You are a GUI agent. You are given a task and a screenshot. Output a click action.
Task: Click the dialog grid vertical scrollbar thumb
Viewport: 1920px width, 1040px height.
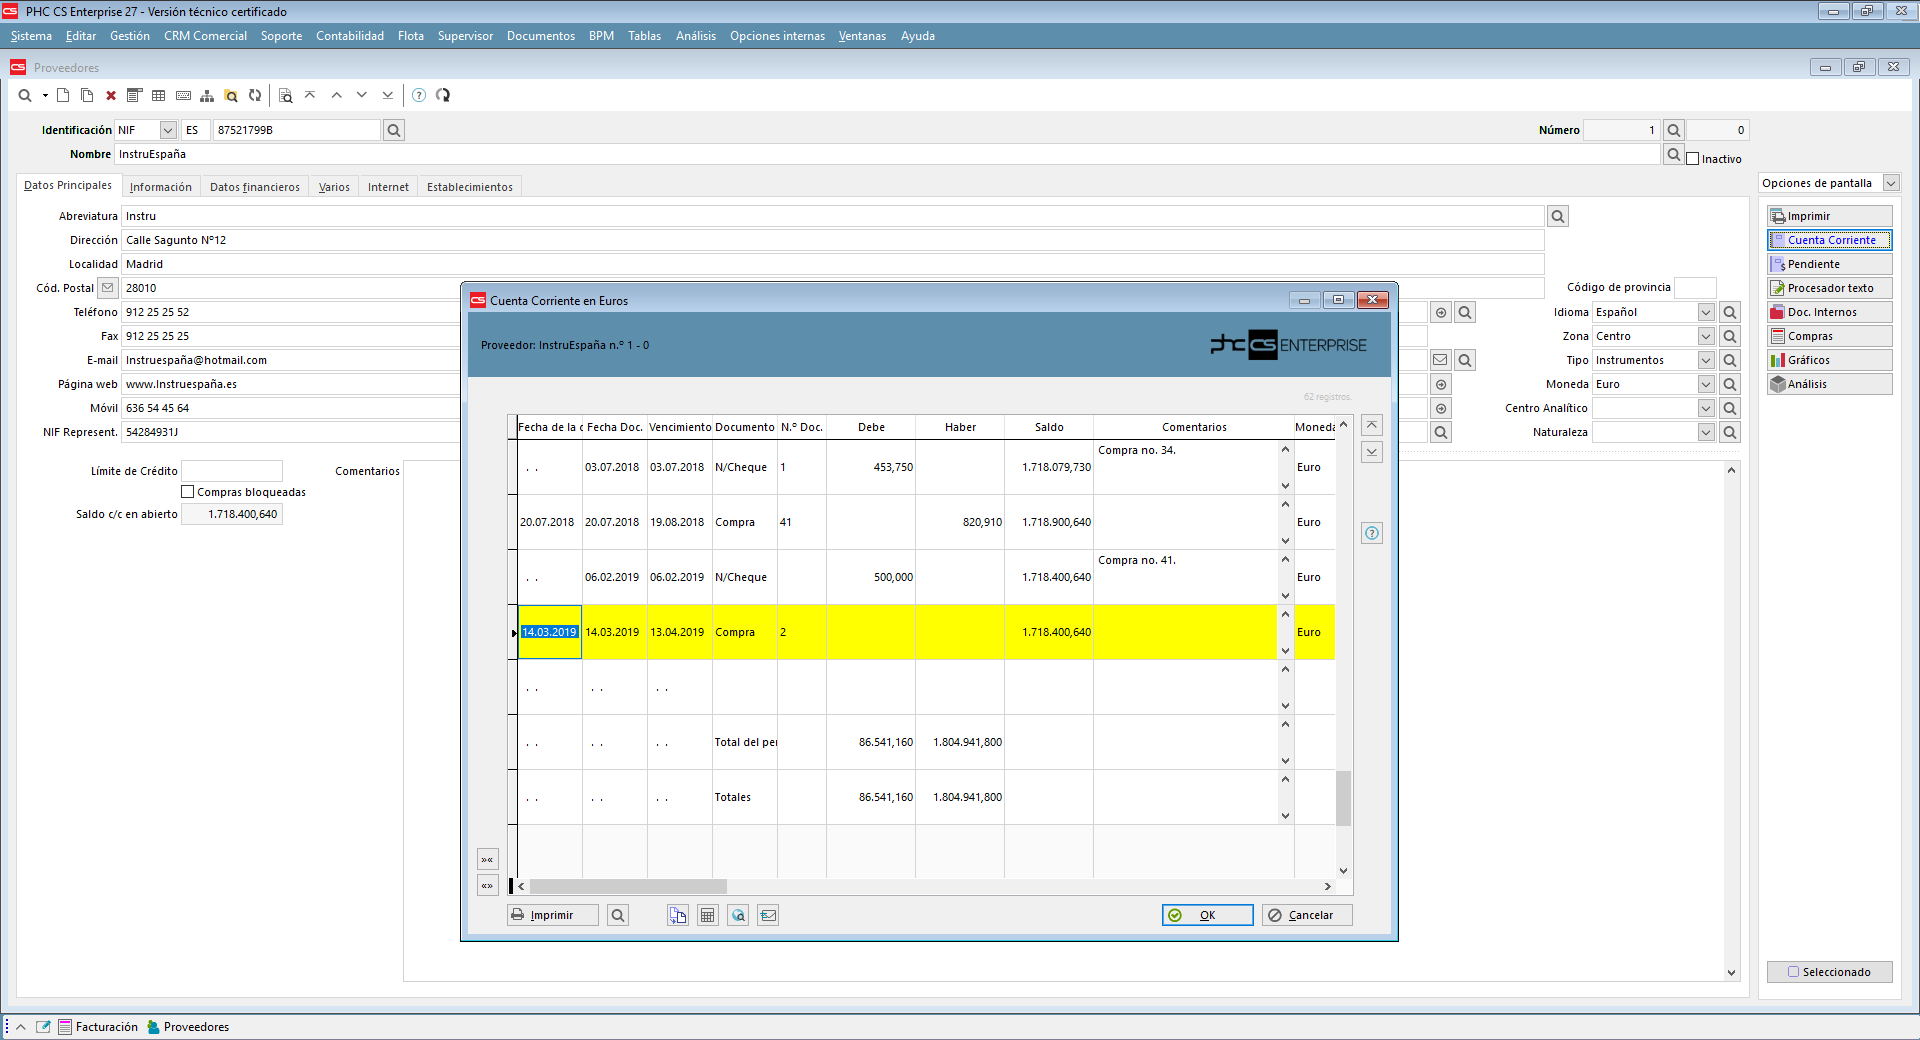click(1343, 798)
